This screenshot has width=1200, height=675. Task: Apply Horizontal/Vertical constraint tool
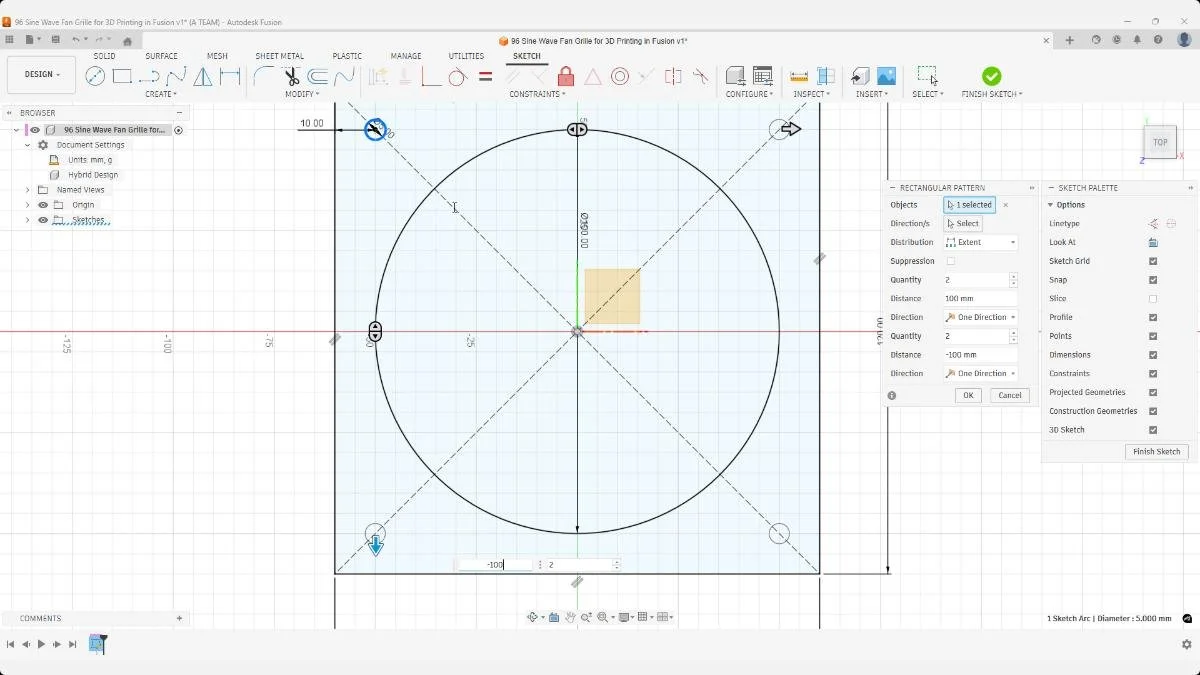click(431, 76)
